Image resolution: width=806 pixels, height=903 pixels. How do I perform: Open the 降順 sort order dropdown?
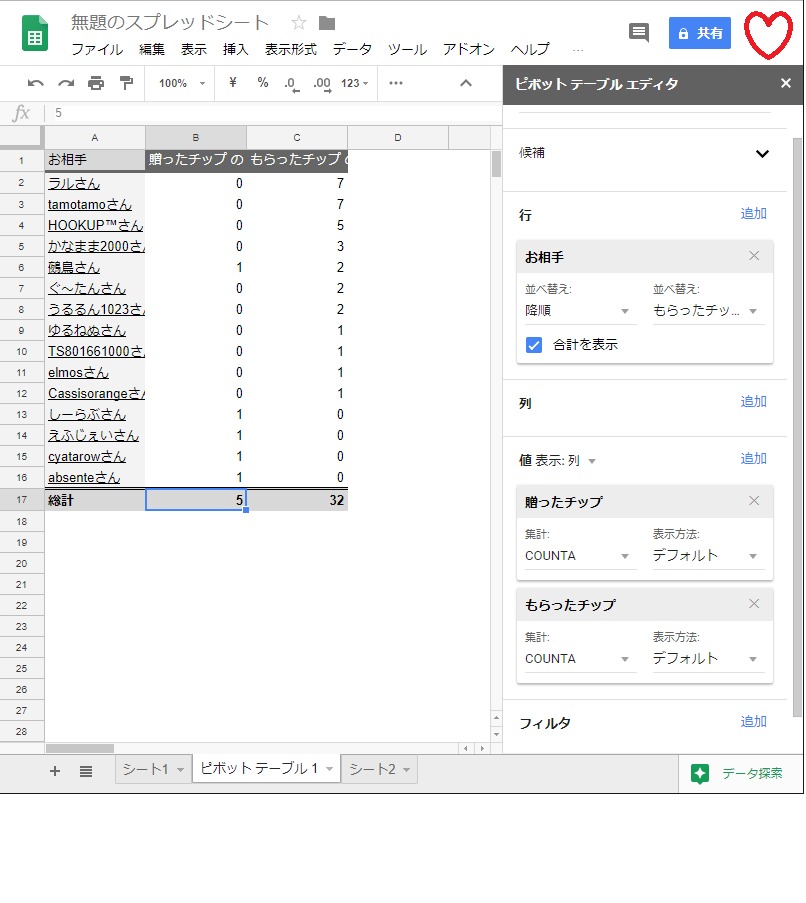point(579,311)
